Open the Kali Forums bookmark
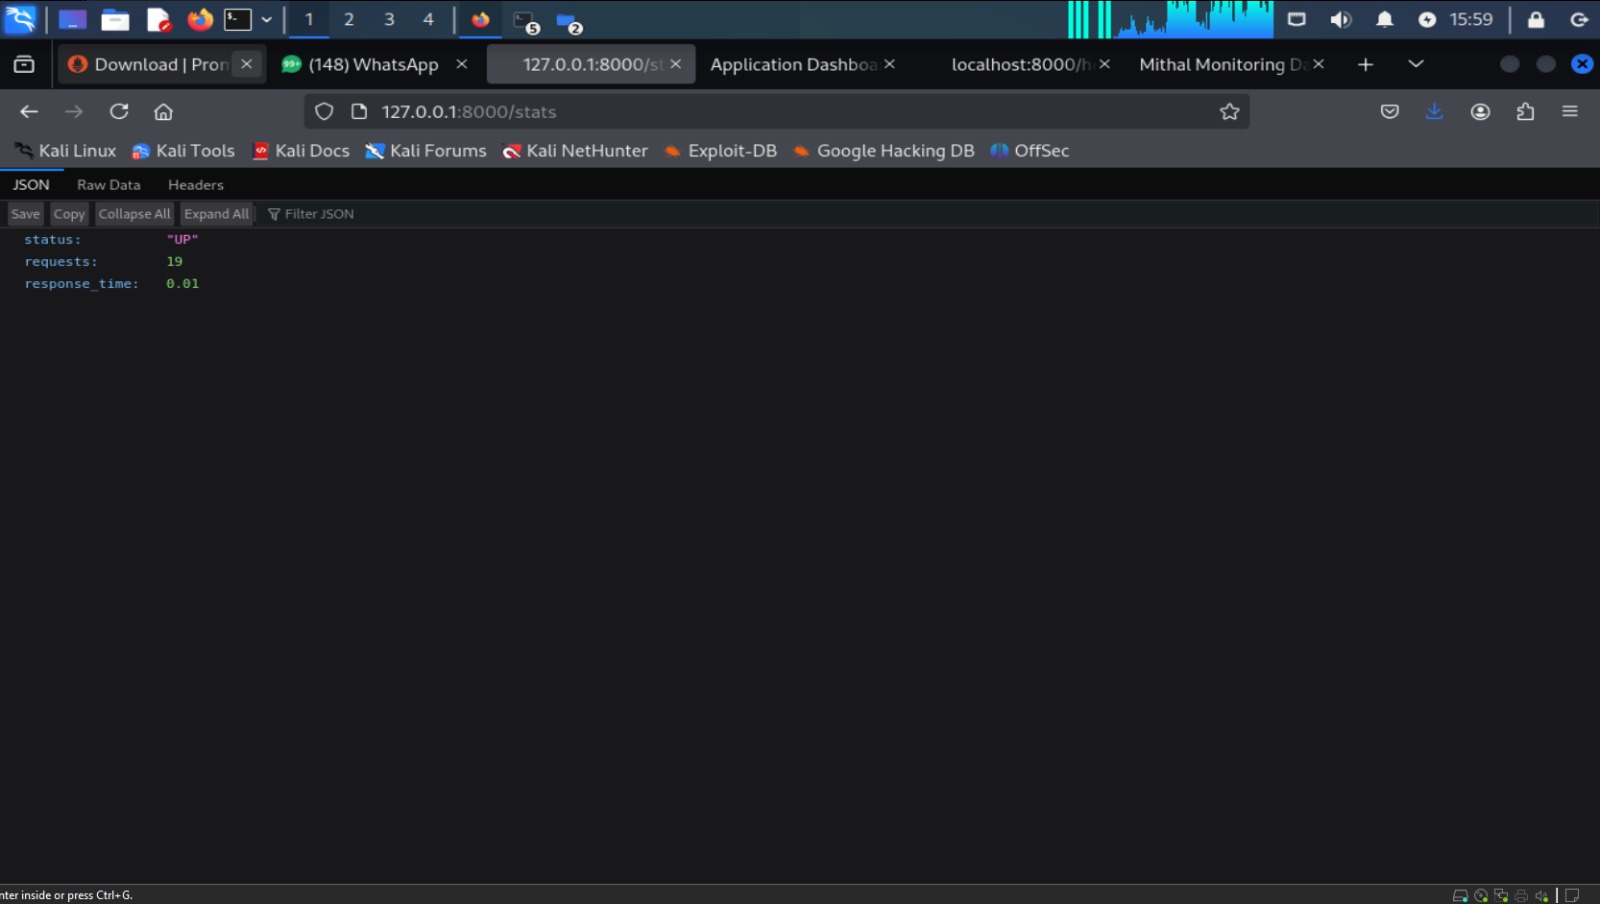 [x=426, y=150]
